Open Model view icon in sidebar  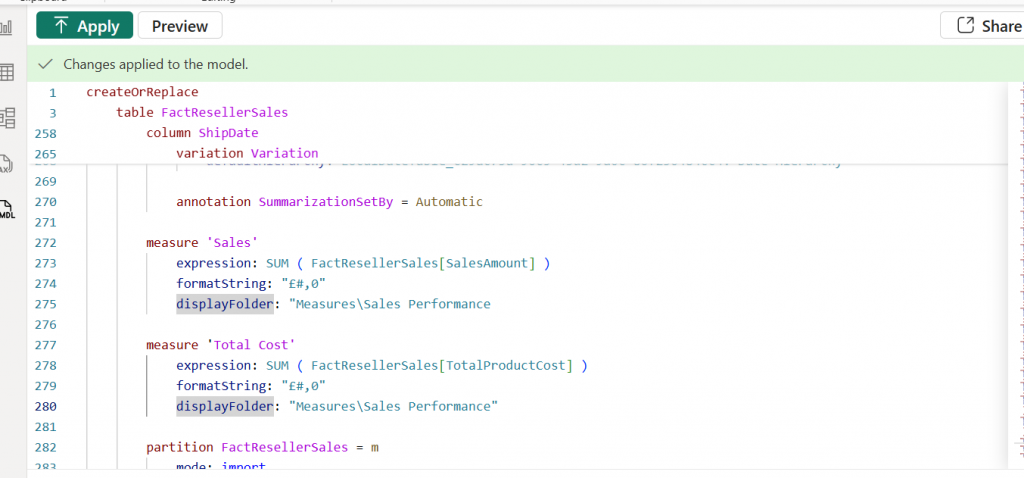click(x=7, y=118)
